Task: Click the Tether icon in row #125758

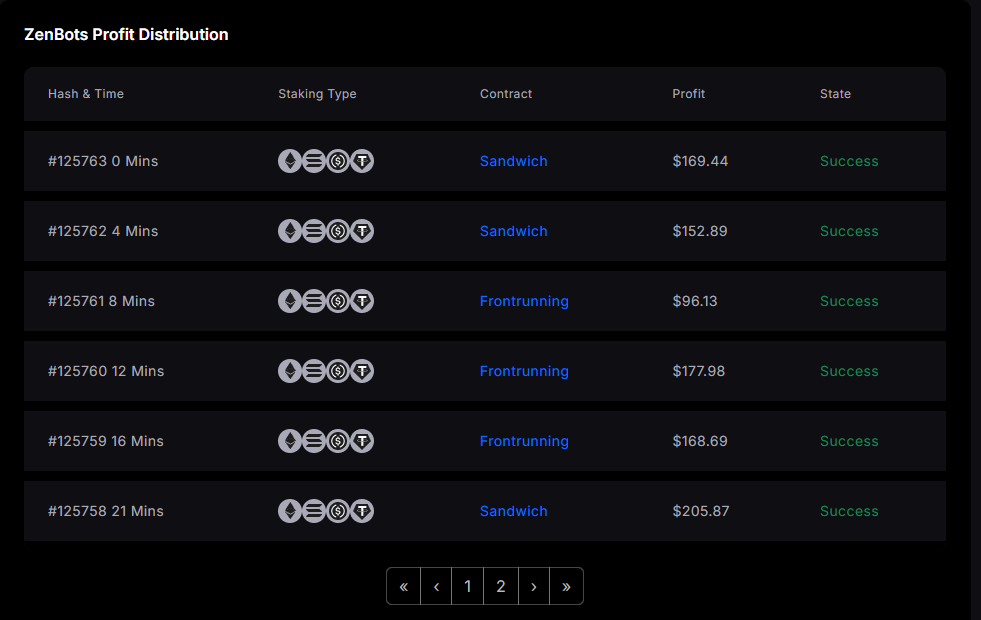Action: (x=362, y=511)
